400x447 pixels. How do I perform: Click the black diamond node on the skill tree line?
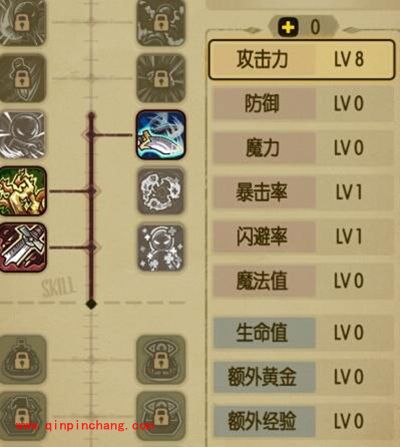pos(91,304)
